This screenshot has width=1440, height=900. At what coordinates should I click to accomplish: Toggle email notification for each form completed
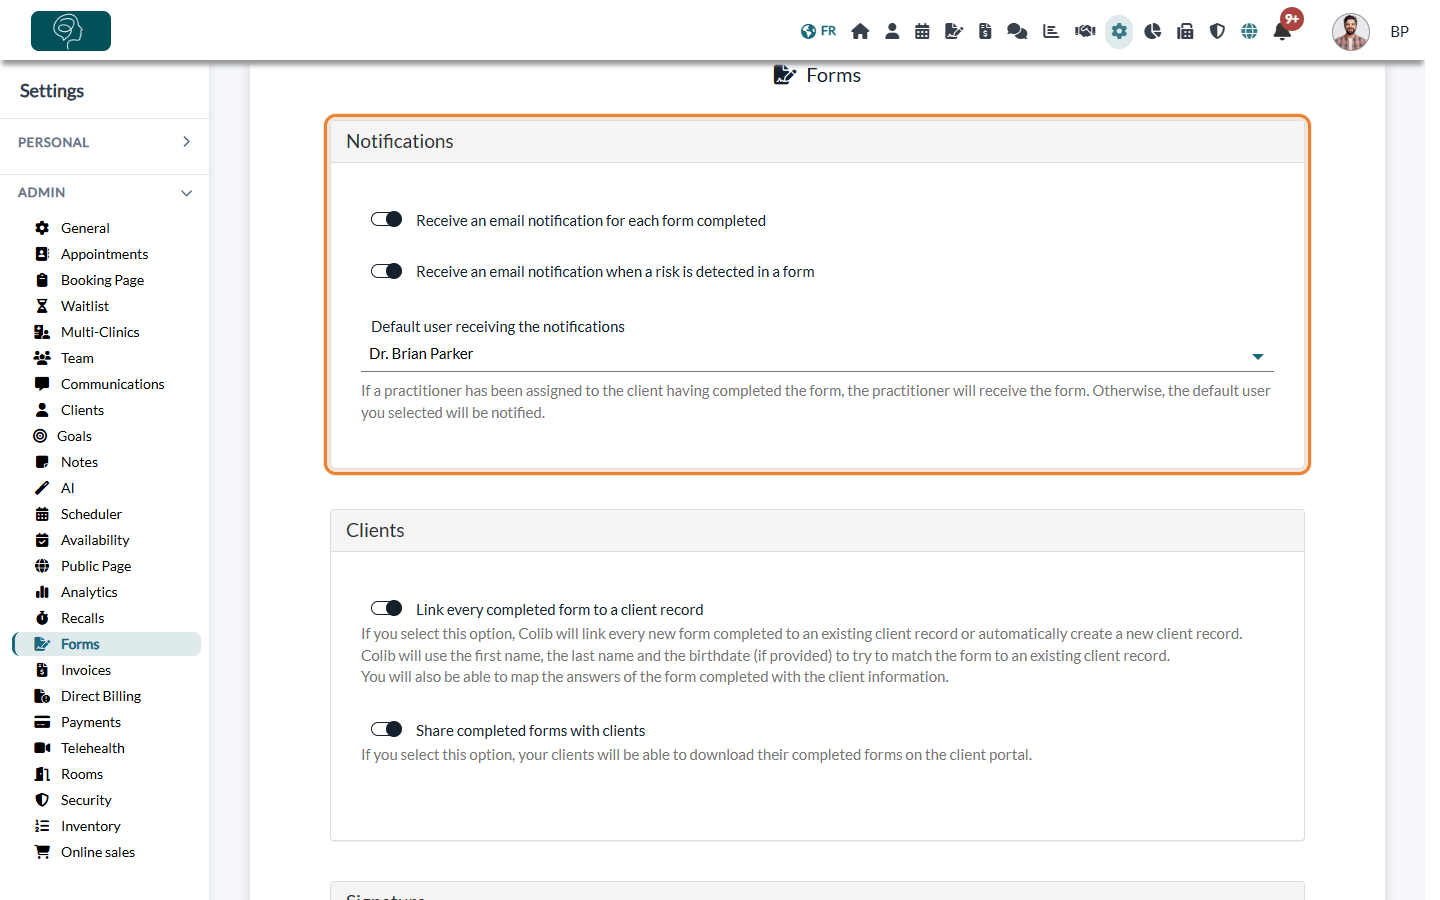tap(386, 220)
